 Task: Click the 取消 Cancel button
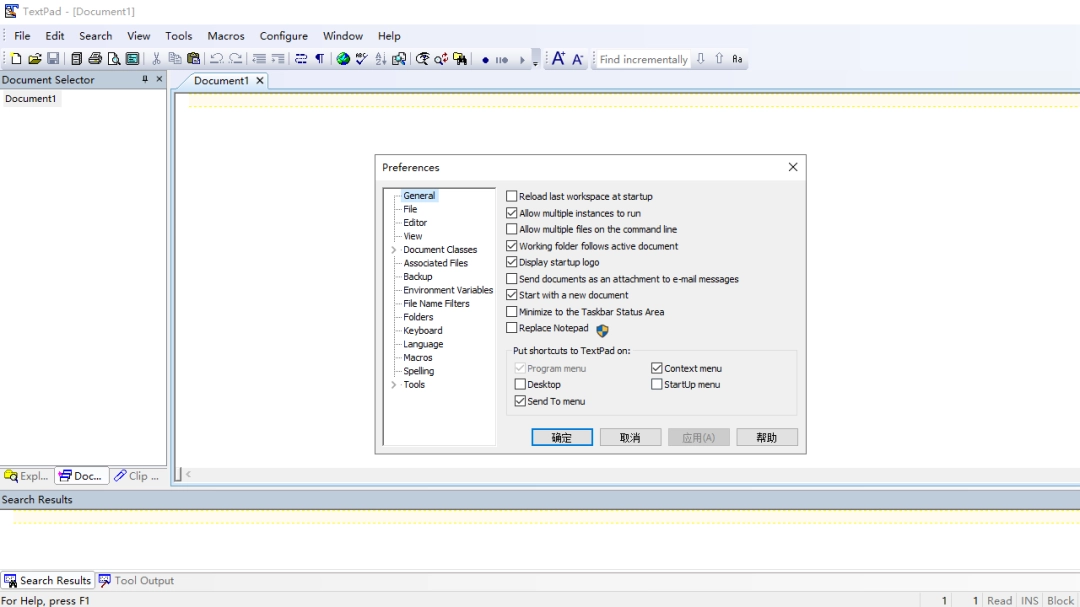[x=630, y=438]
